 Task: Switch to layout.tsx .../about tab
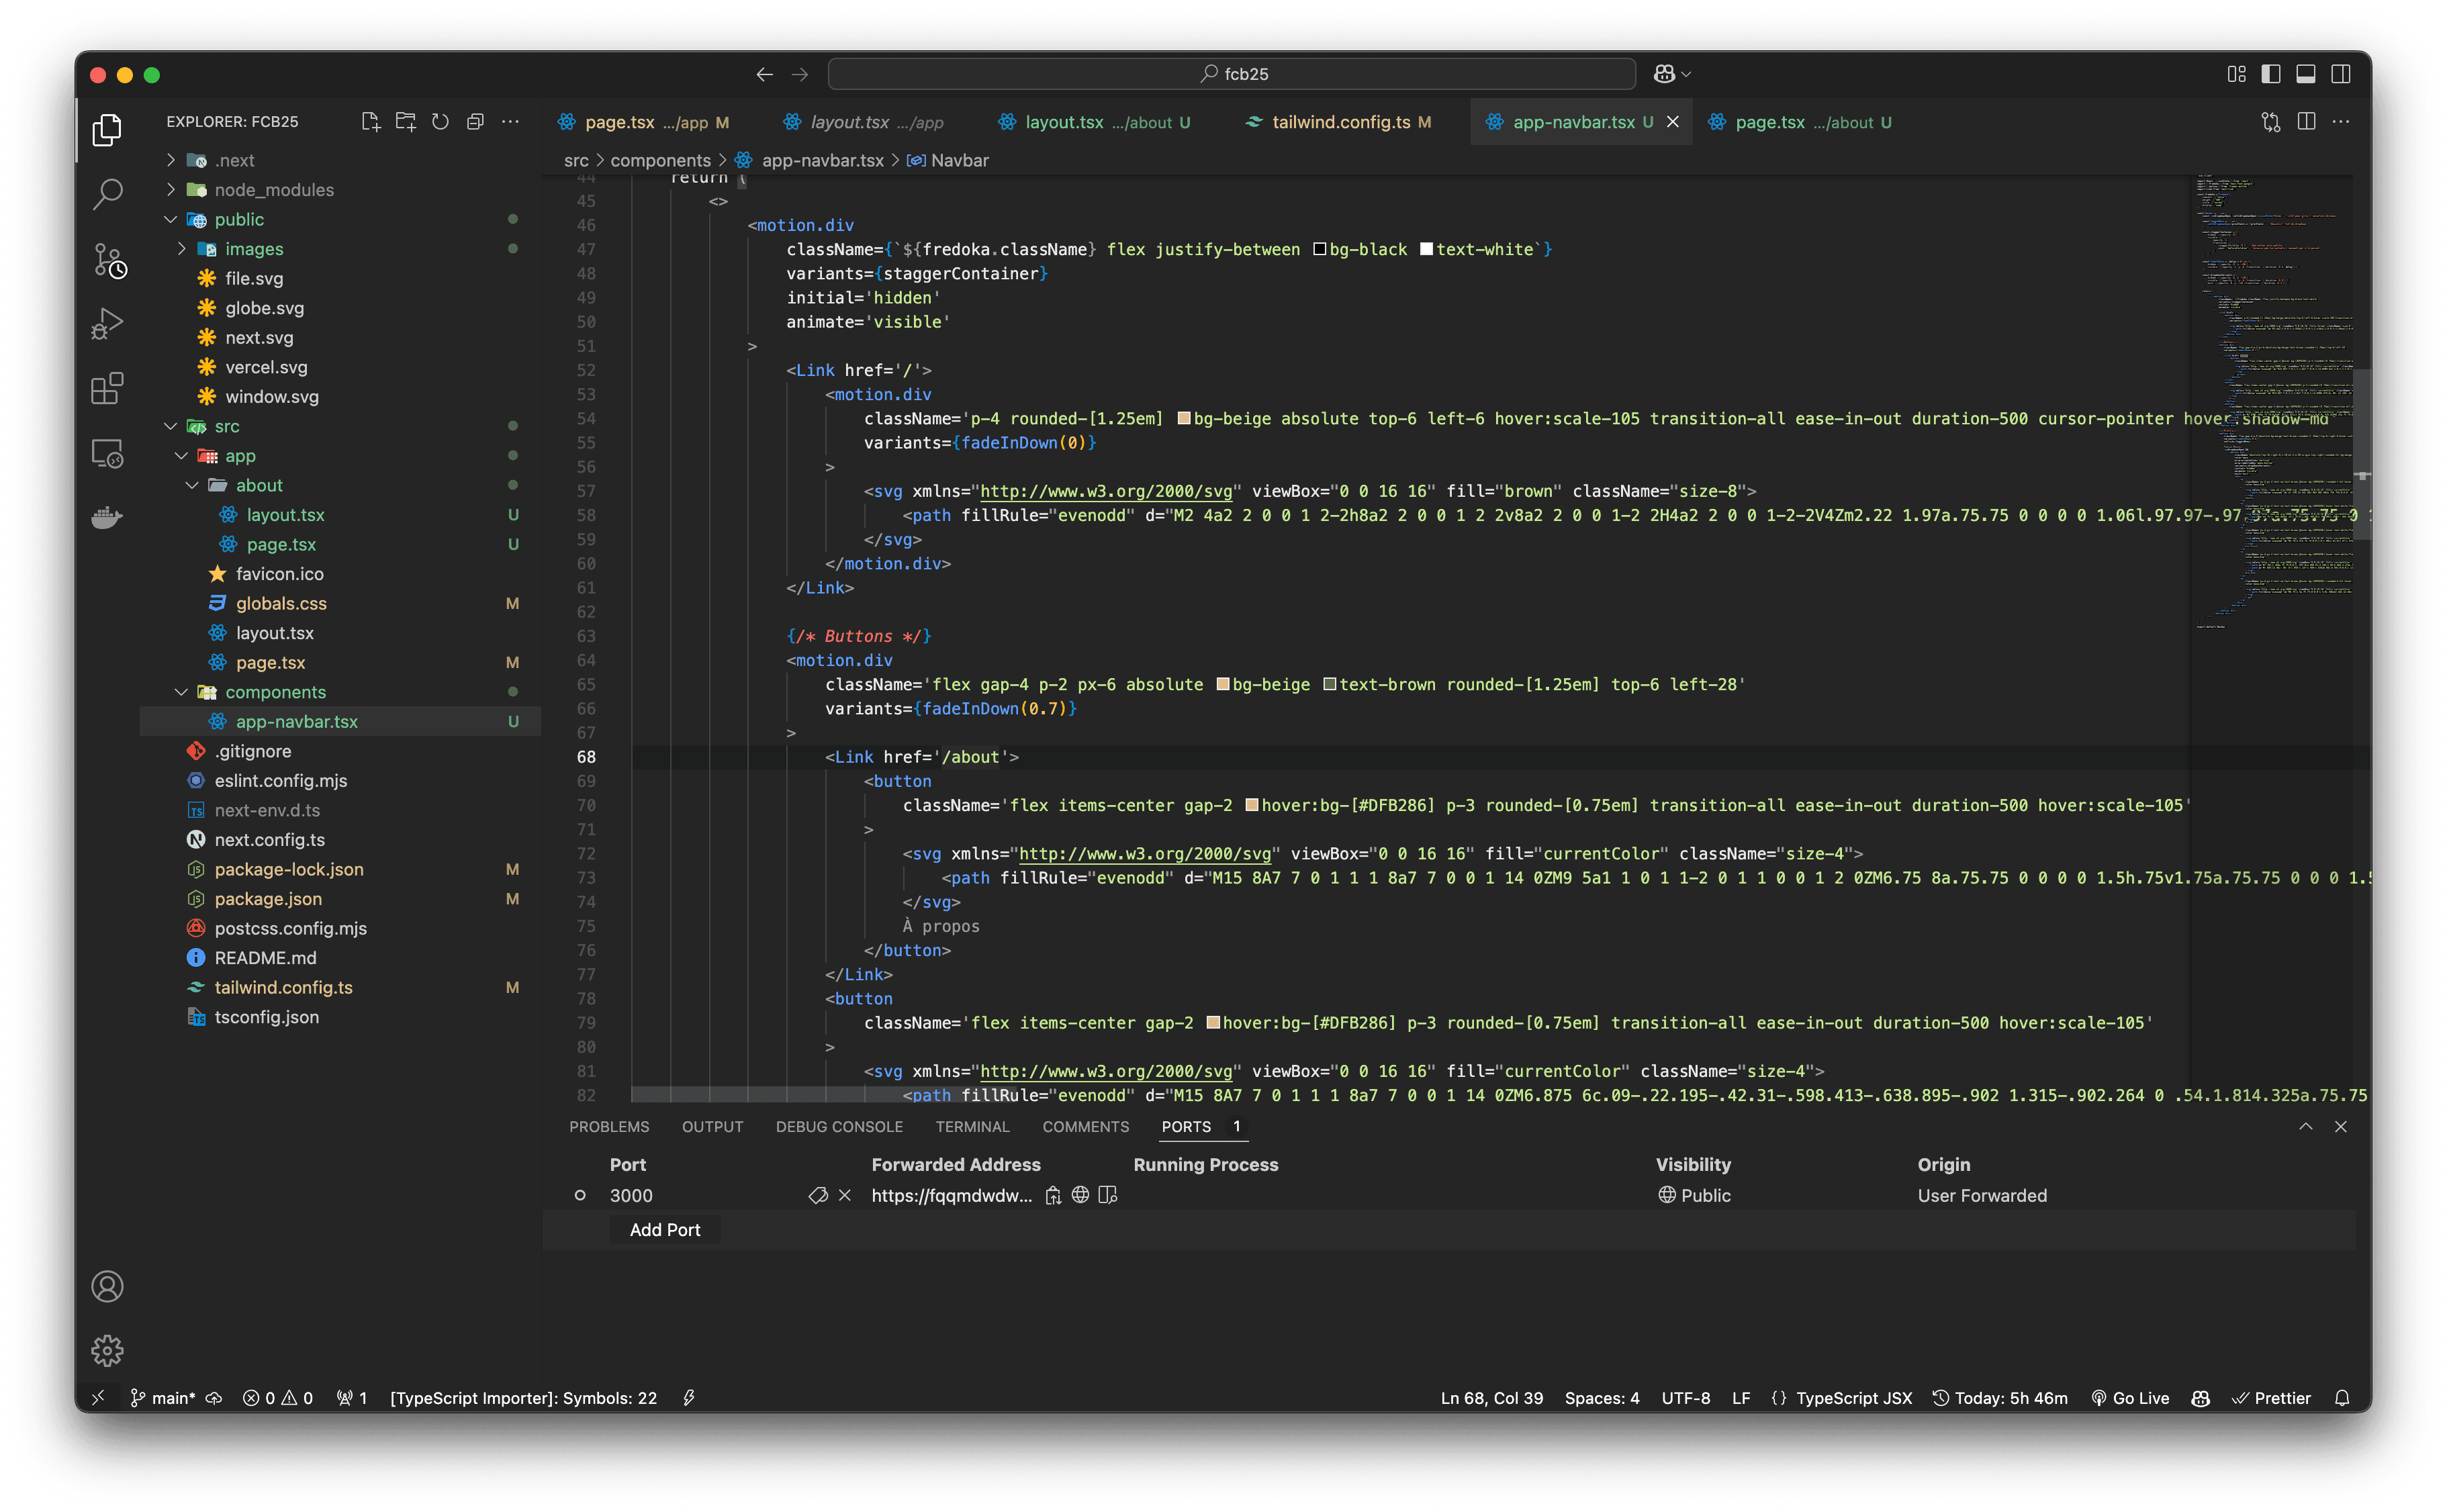pyautogui.click(x=1095, y=122)
